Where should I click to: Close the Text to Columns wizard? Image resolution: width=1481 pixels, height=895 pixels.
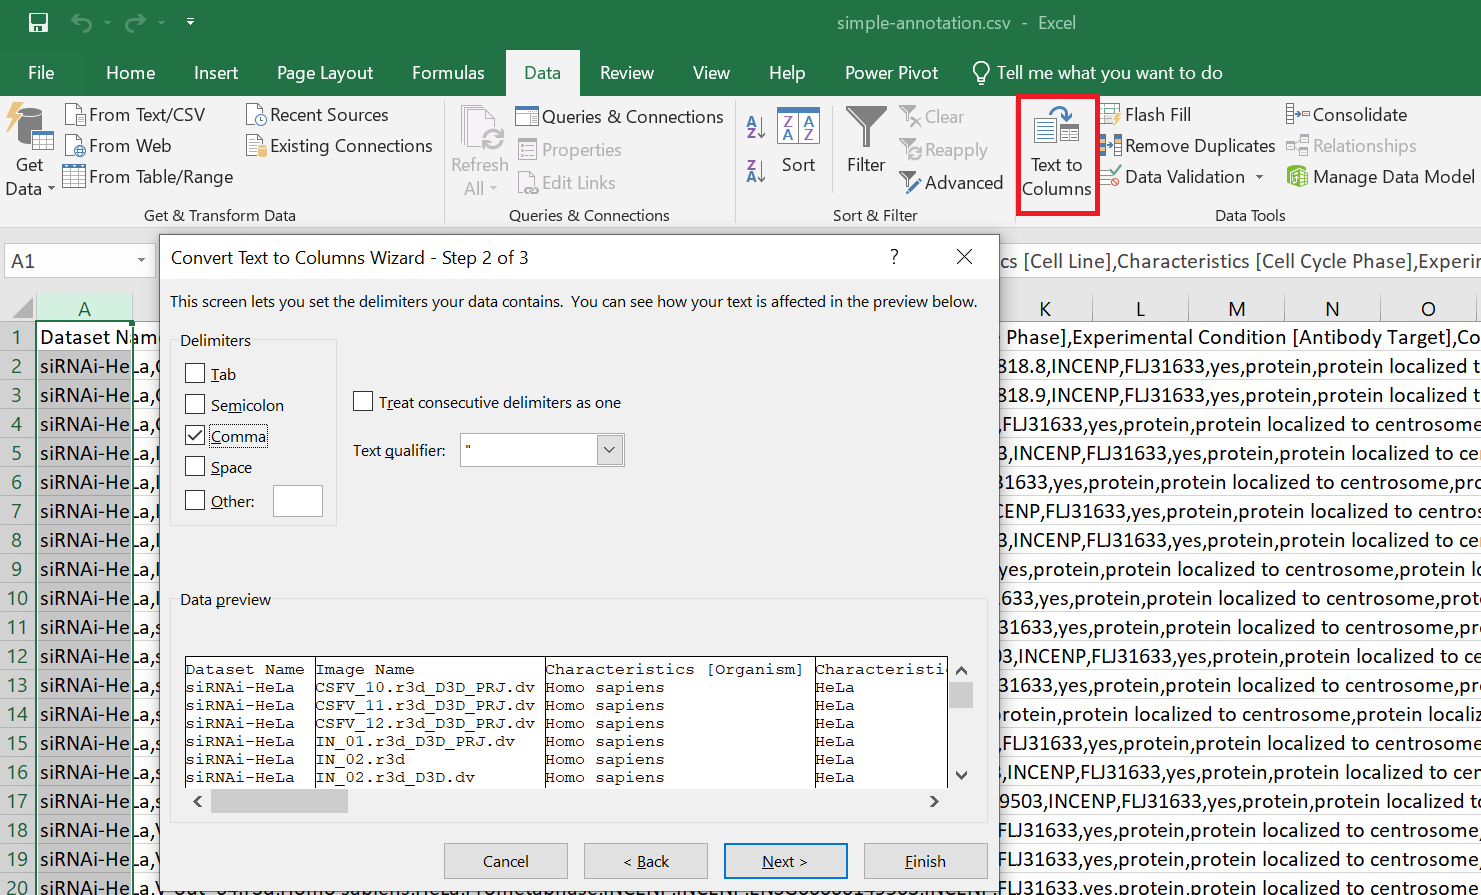point(964,257)
